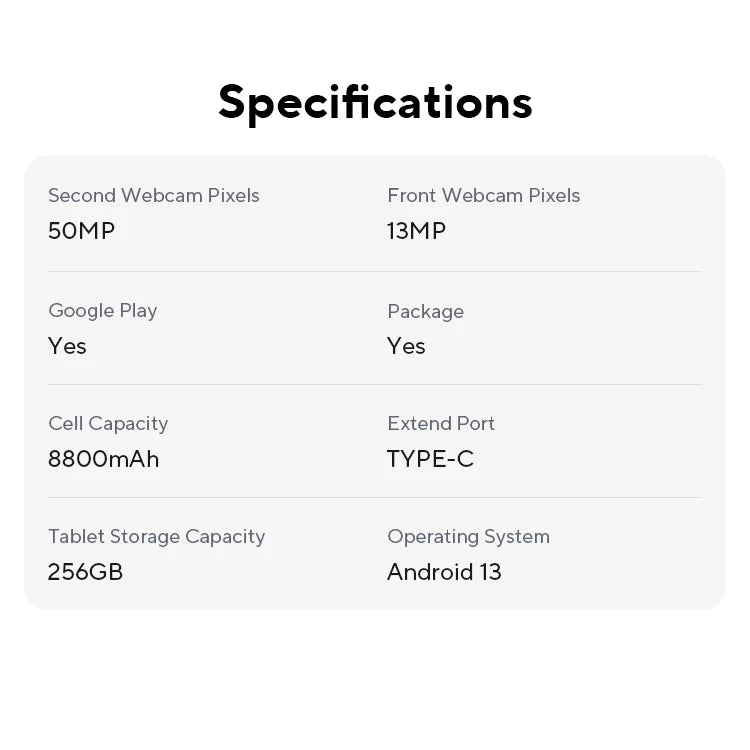
Task: Click the Specifications heading
Action: pos(375,103)
